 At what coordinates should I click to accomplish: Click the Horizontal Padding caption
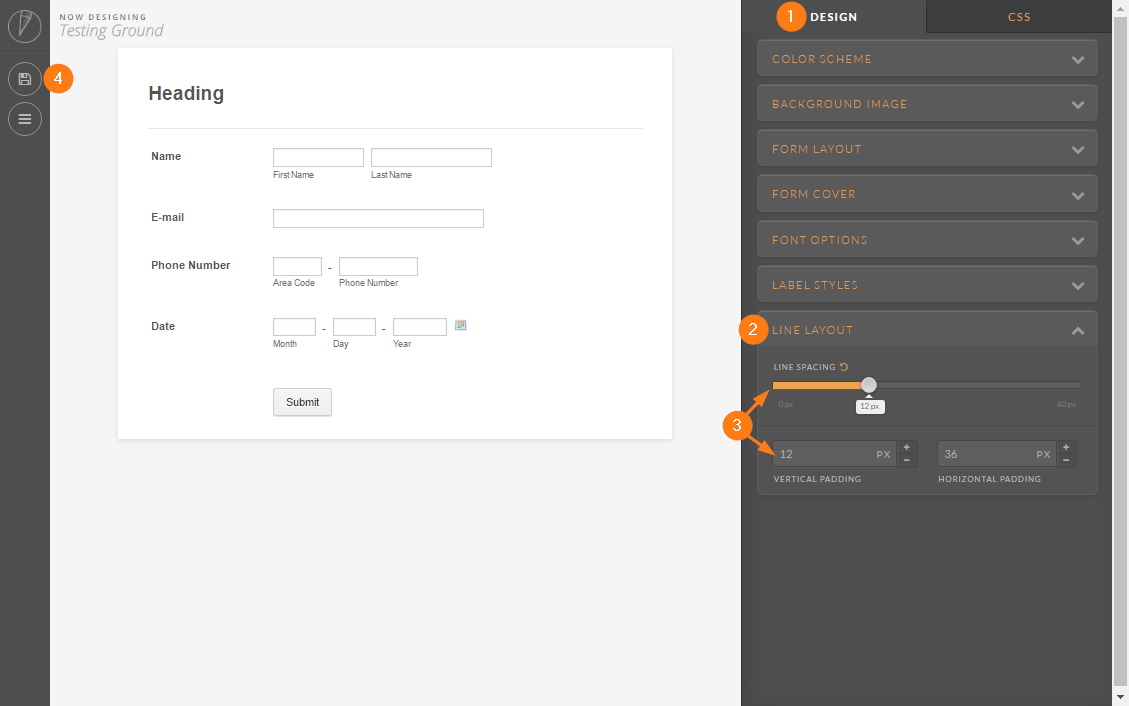989,479
